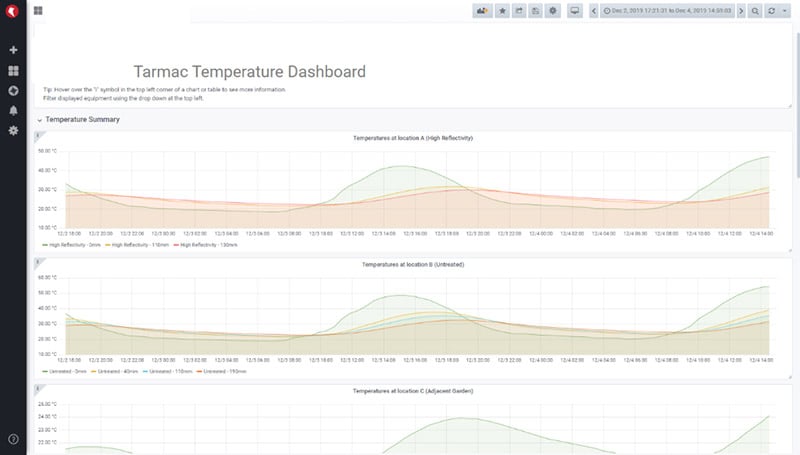
Task: Open the Share dashboard dialog
Action: [x=520, y=10]
